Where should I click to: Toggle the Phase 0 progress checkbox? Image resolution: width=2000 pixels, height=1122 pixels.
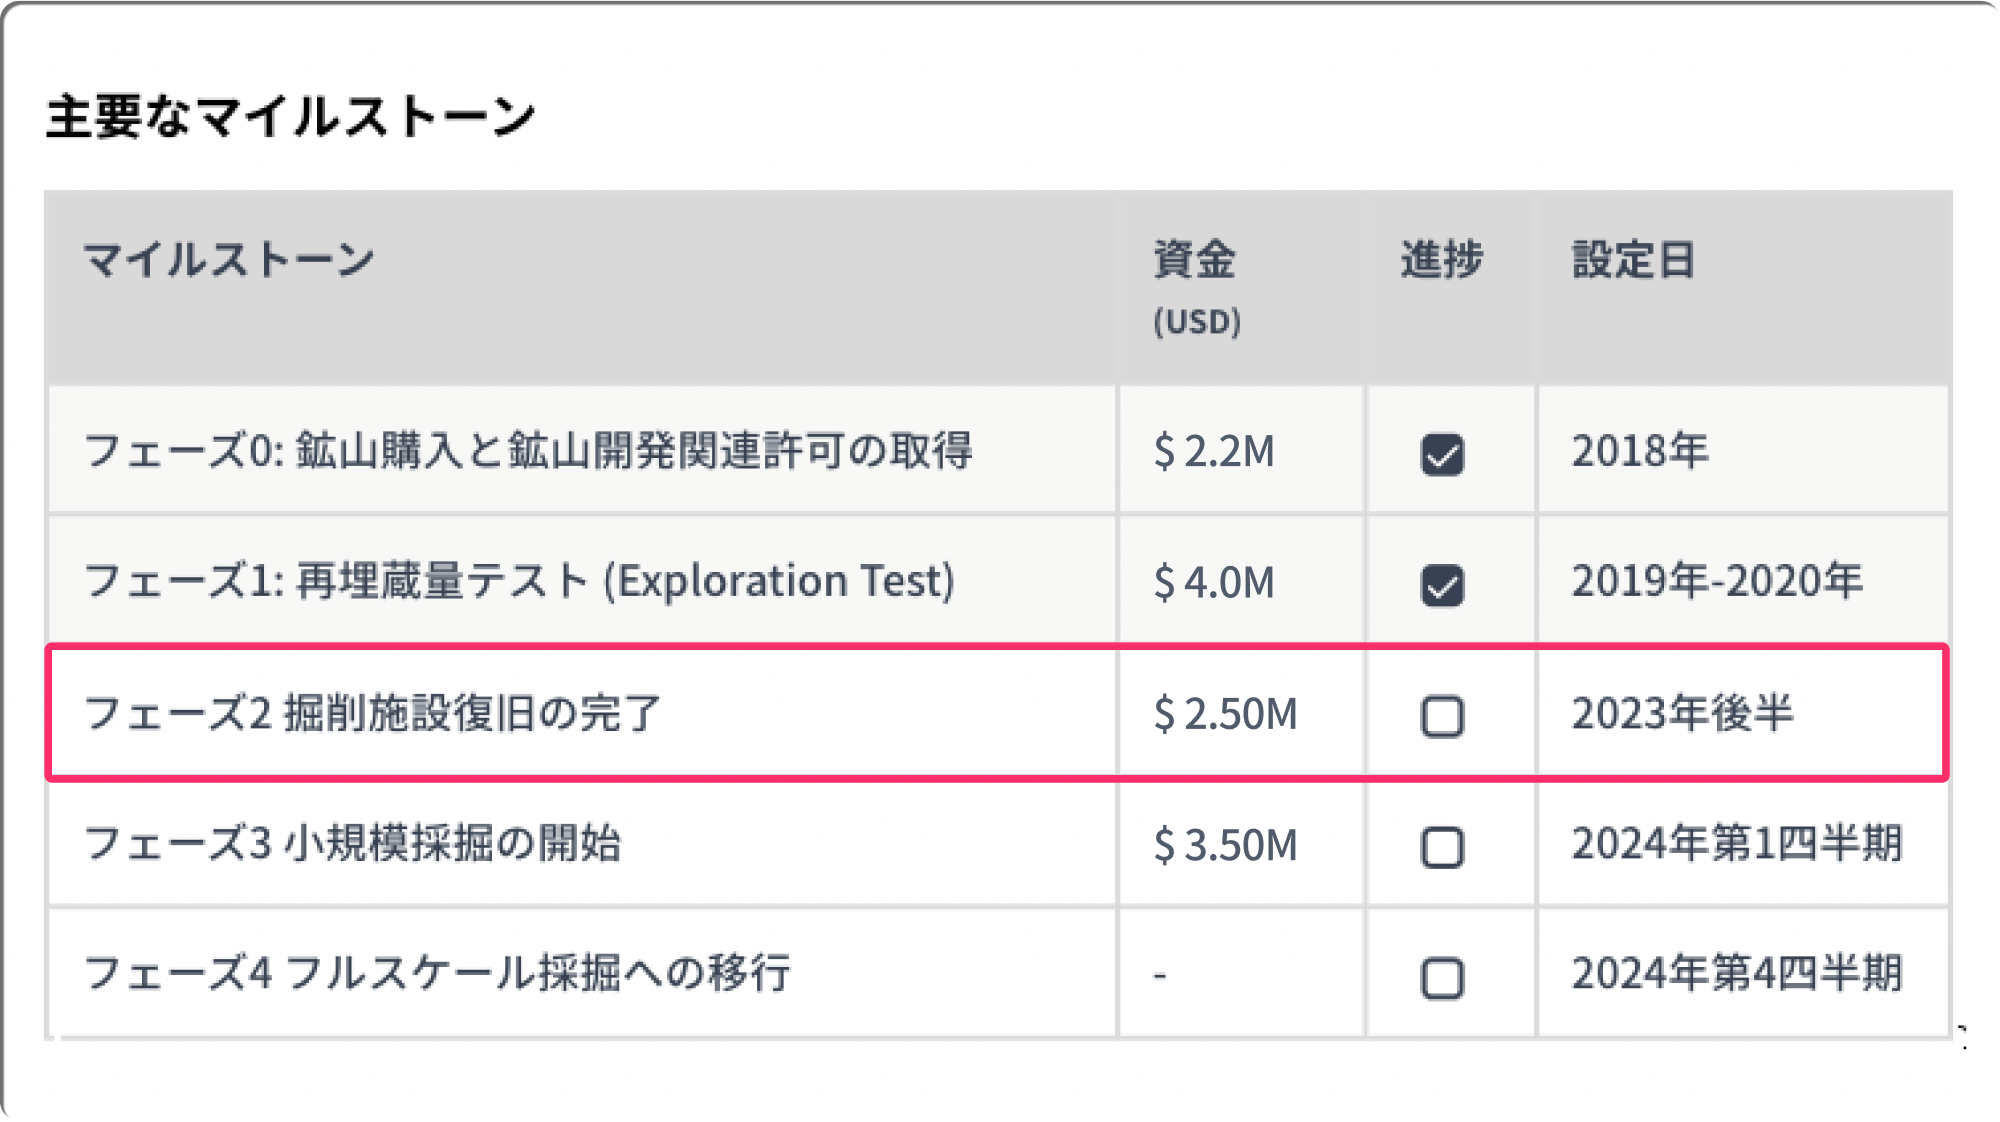[1442, 454]
